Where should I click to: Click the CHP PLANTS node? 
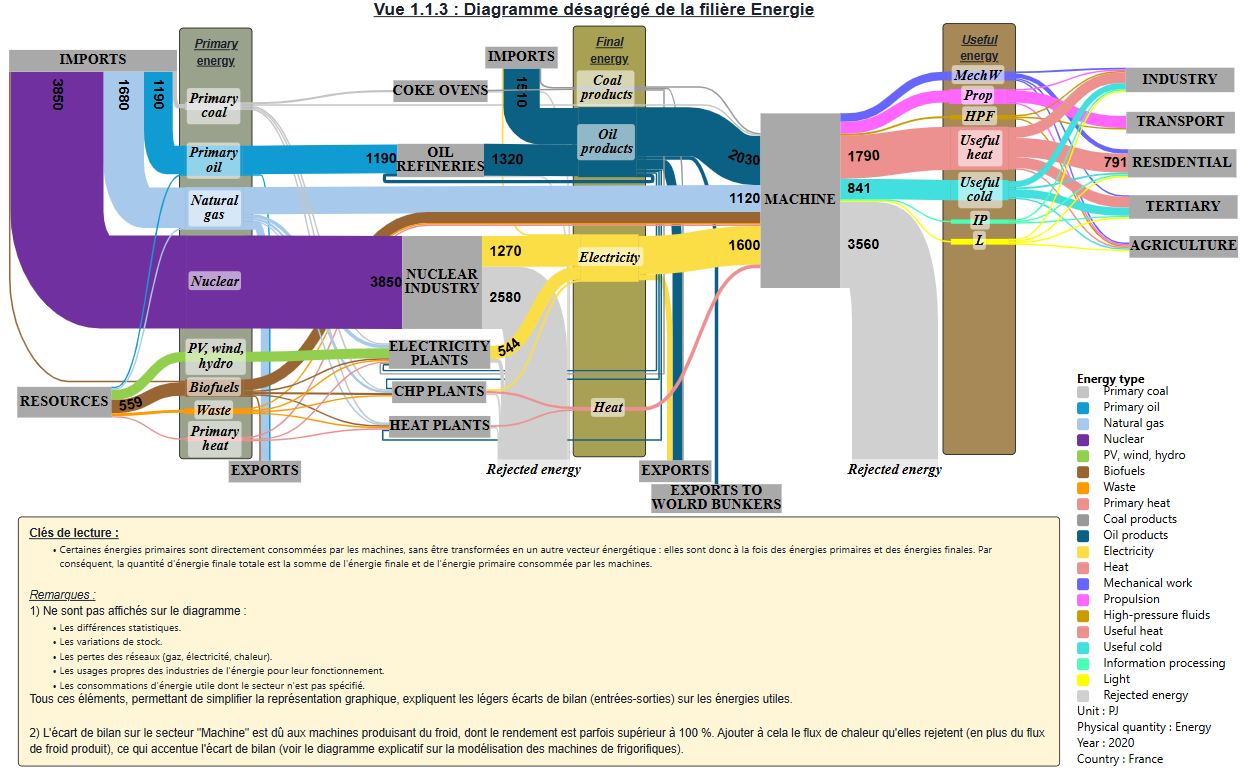click(x=438, y=391)
